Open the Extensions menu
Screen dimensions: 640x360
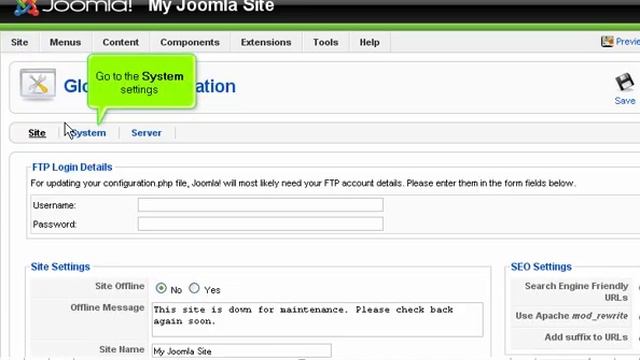[x=266, y=42]
